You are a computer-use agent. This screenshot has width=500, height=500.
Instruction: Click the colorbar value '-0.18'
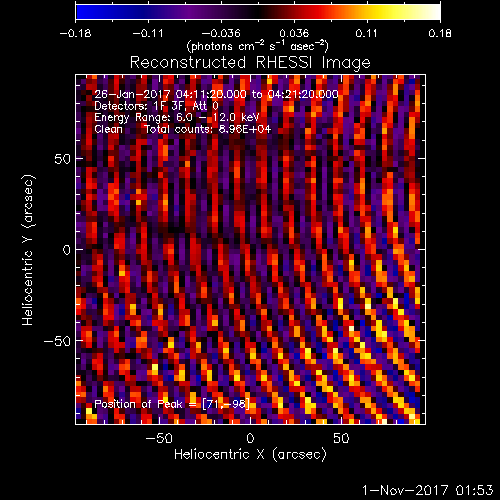click(75, 33)
